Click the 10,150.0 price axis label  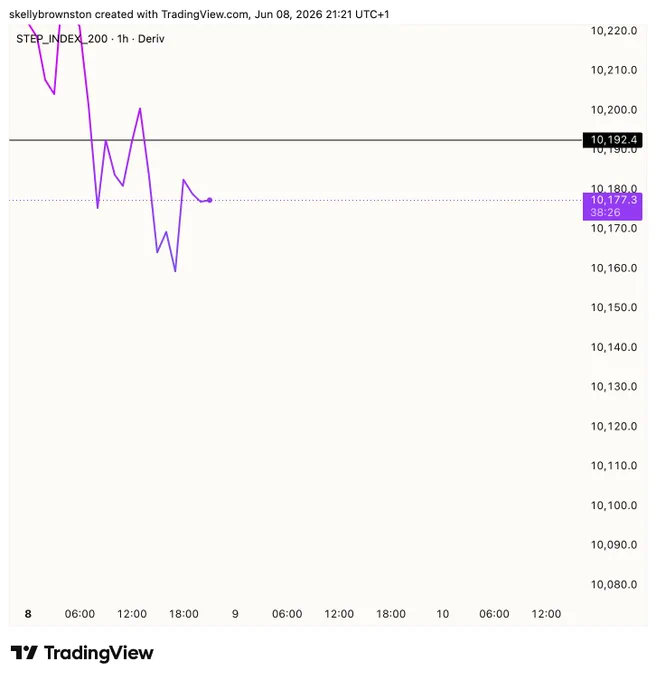tap(614, 307)
